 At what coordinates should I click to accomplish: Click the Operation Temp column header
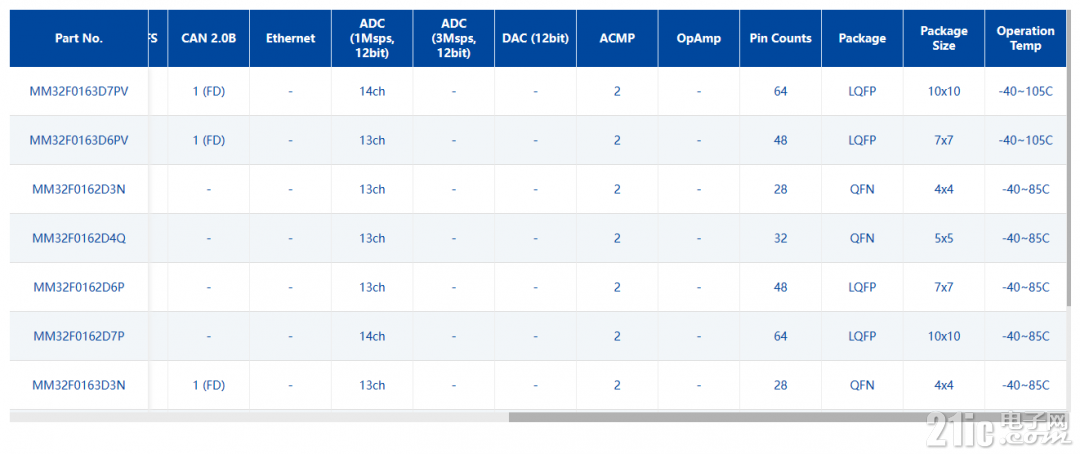pos(1026,39)
